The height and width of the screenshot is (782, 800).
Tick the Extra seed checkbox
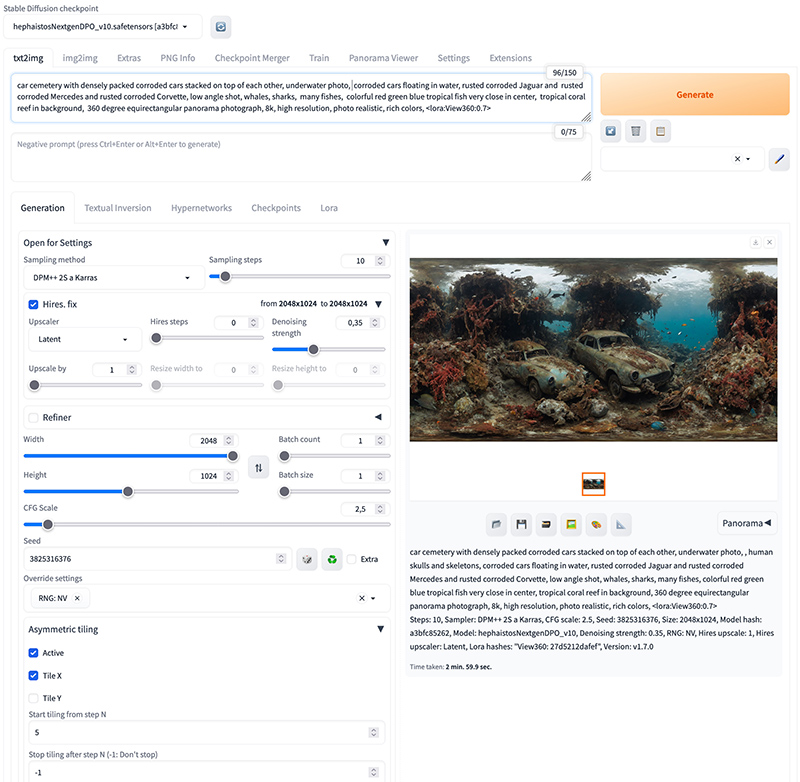point(352,559)
